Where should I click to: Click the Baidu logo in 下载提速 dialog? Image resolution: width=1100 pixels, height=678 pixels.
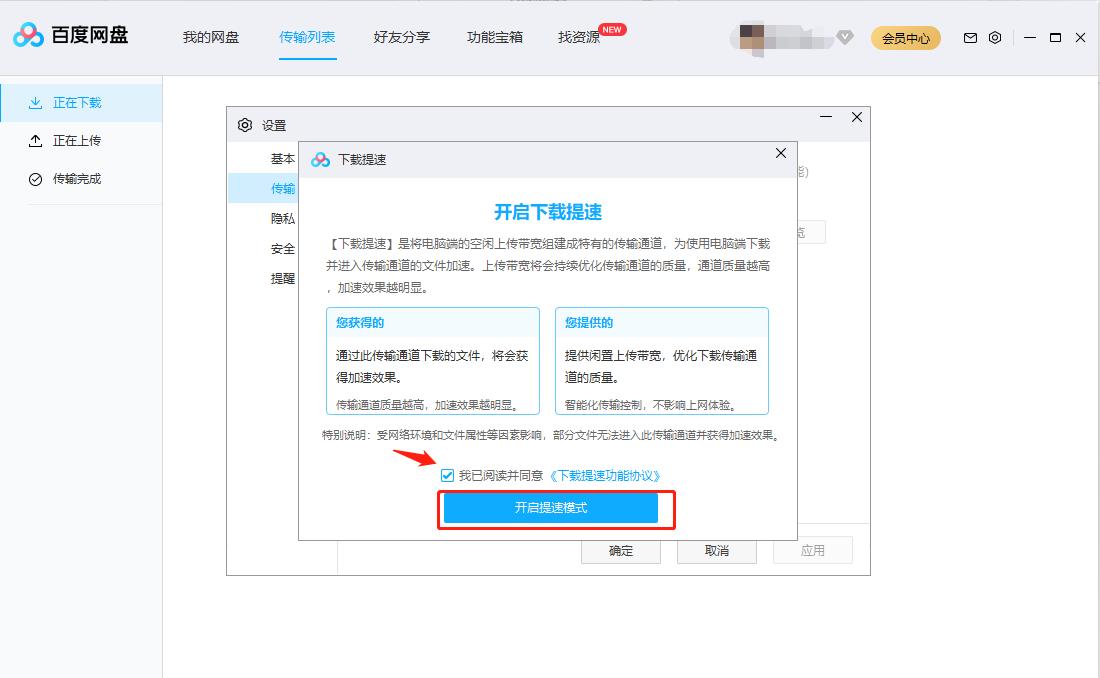[x=320, y=157]
